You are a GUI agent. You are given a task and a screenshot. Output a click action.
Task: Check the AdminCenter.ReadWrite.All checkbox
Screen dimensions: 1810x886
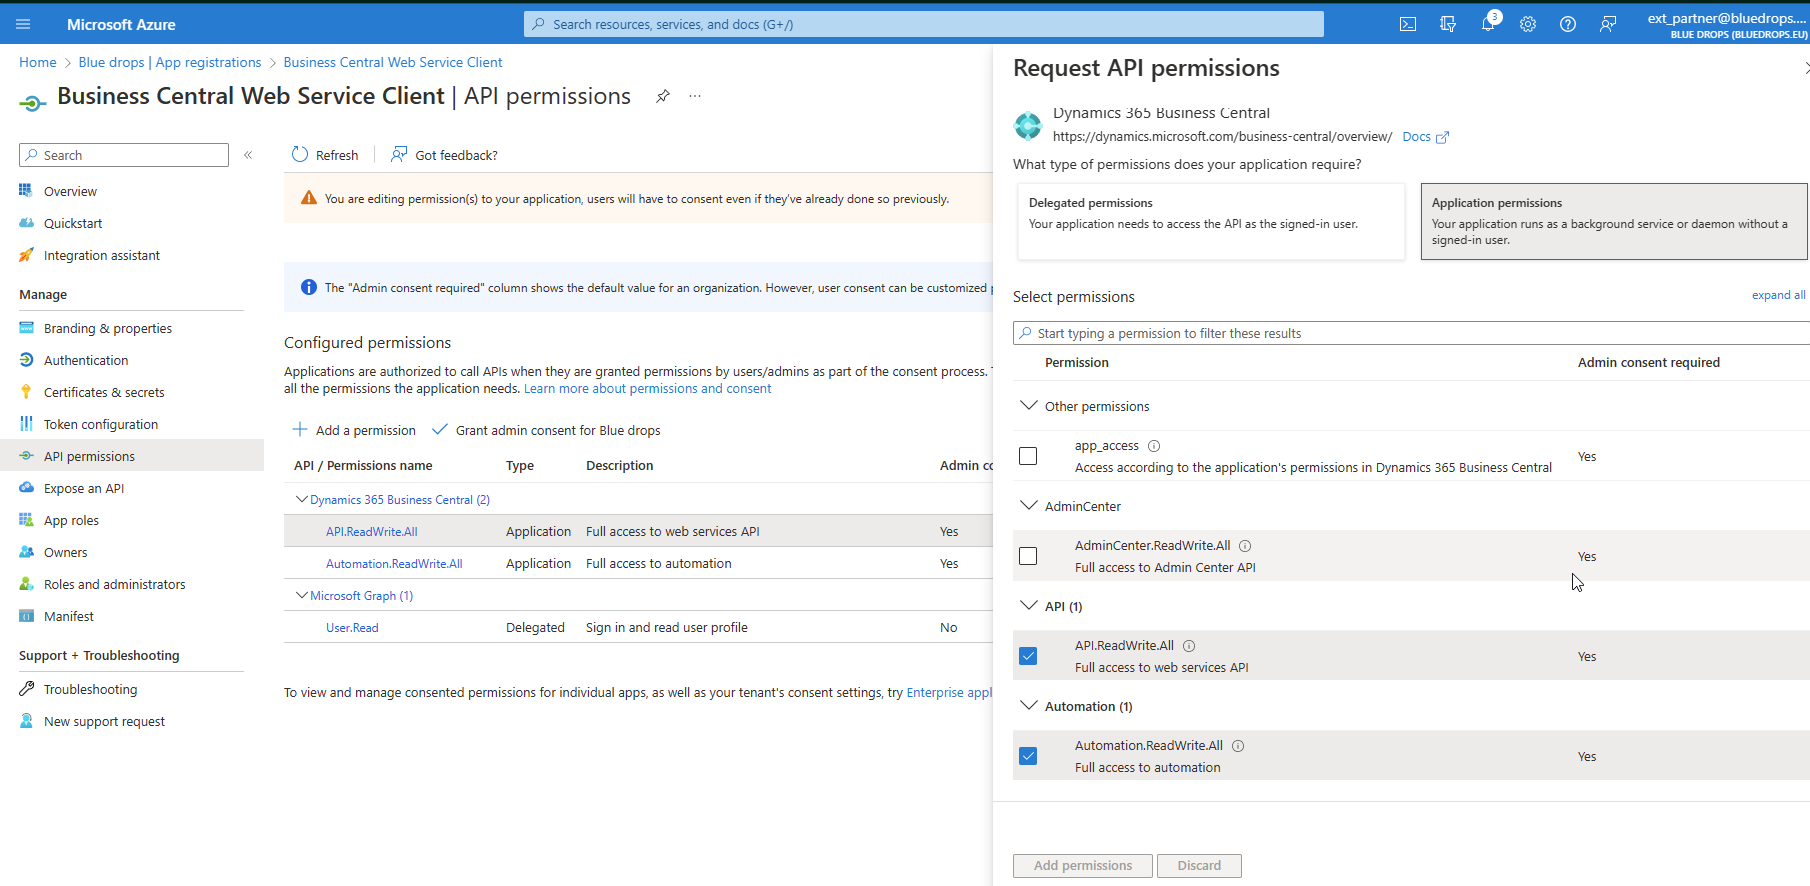(1028, 556)
